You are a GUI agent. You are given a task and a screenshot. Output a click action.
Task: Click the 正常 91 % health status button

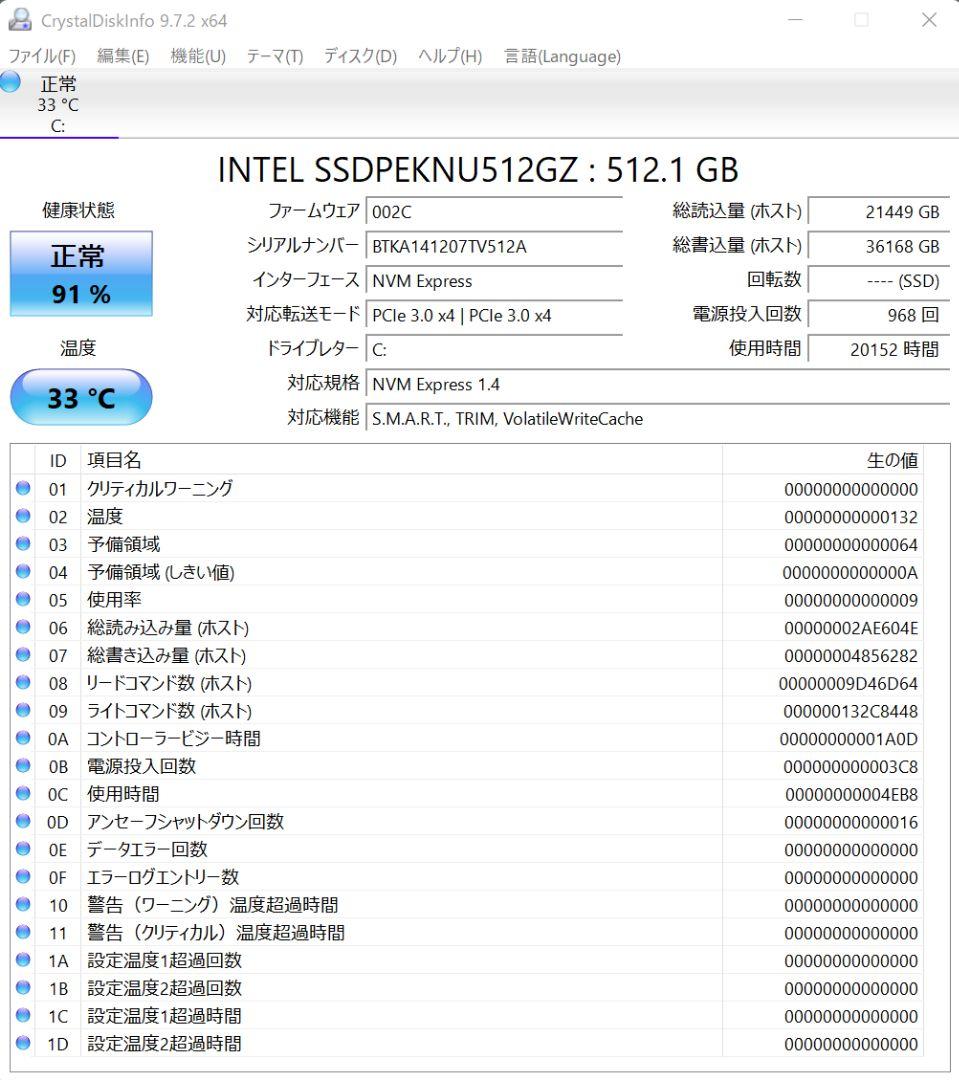click(x=81, y=274)
